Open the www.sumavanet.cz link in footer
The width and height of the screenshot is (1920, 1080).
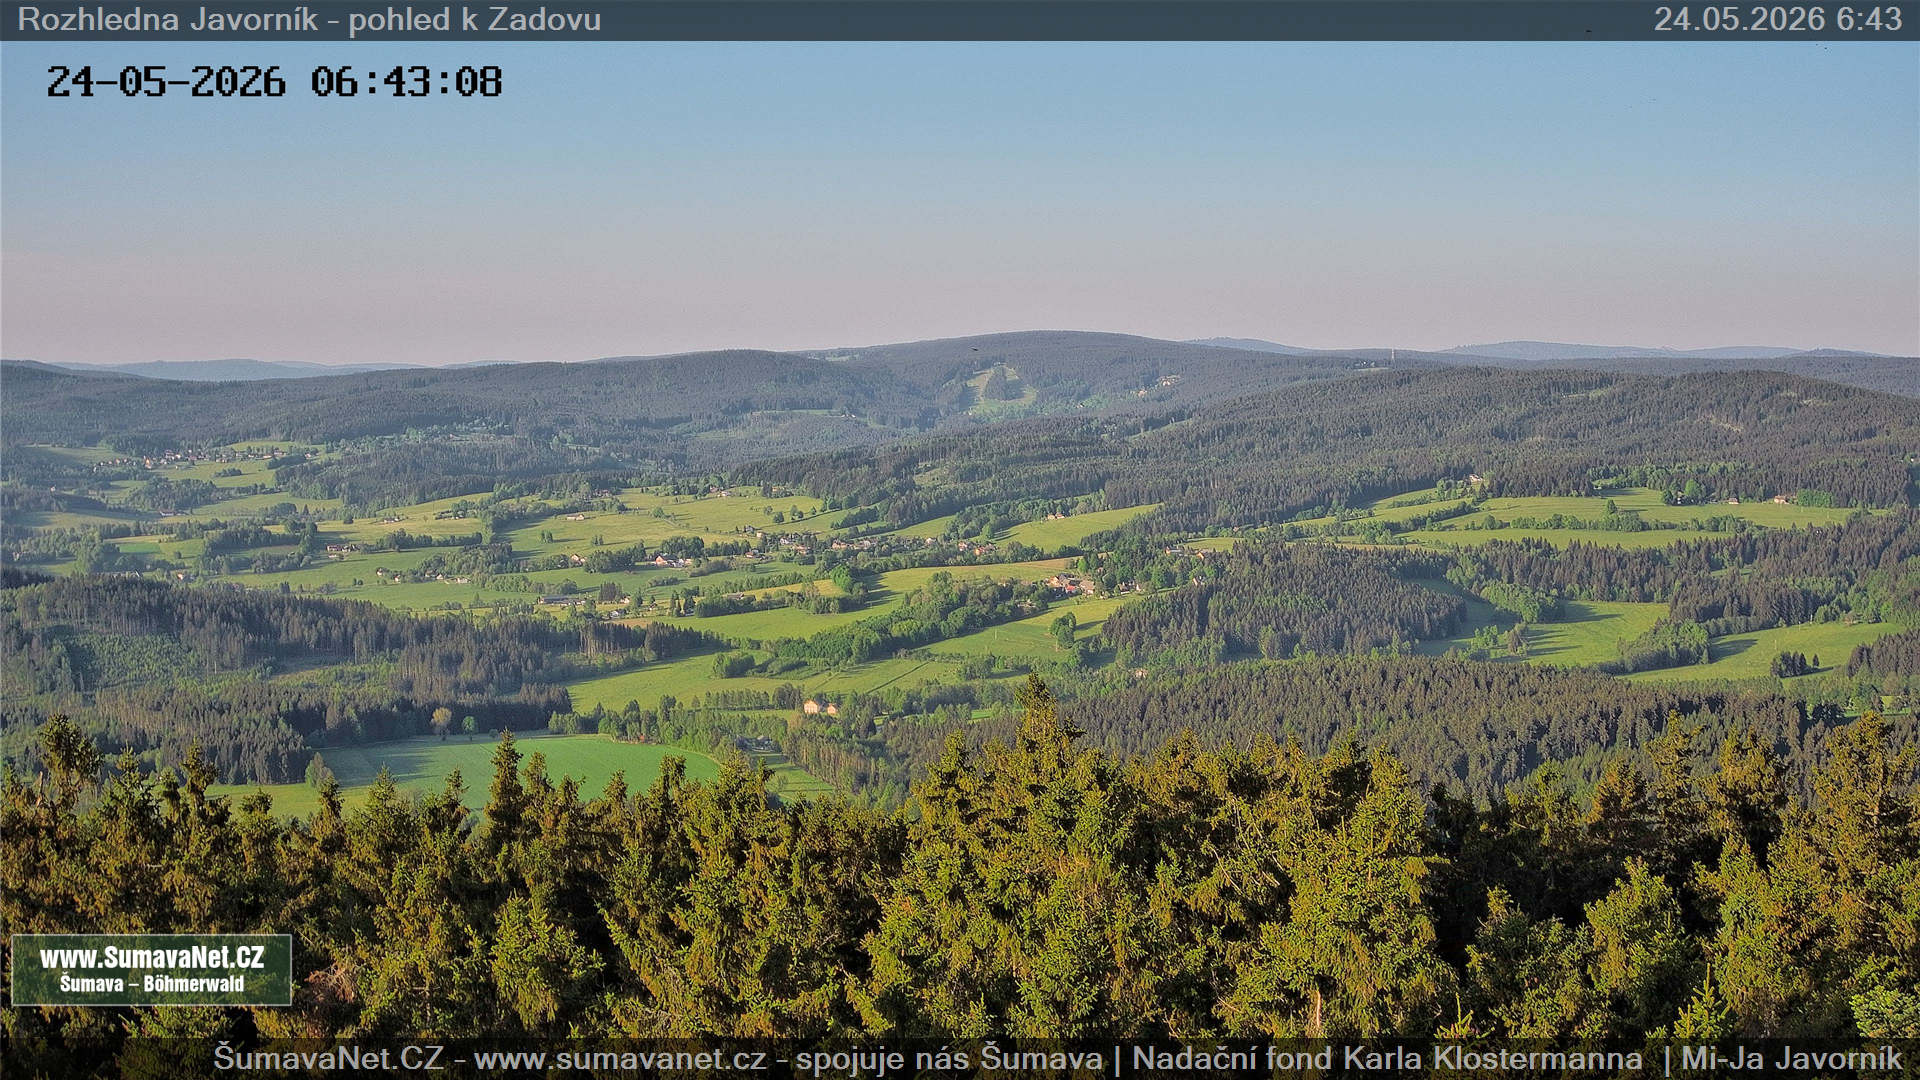(619, 1058)
